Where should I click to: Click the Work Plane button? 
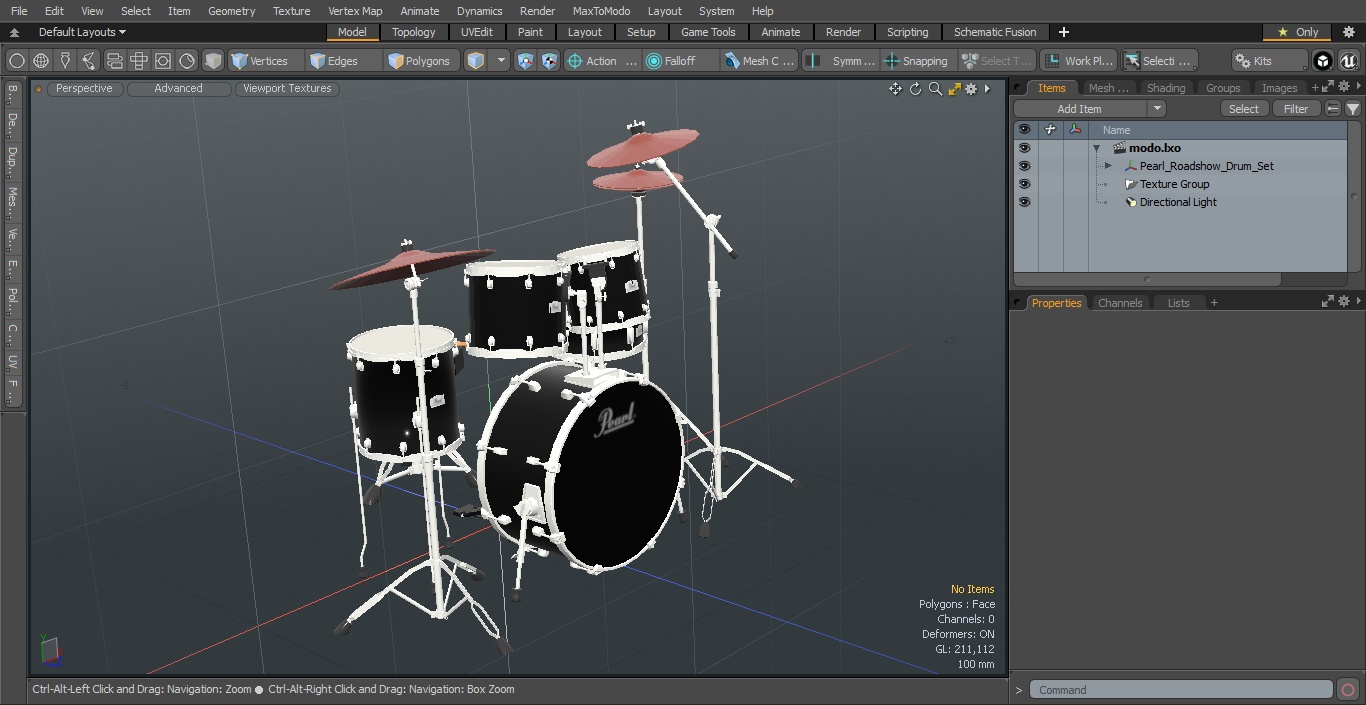pos(1078,61)
